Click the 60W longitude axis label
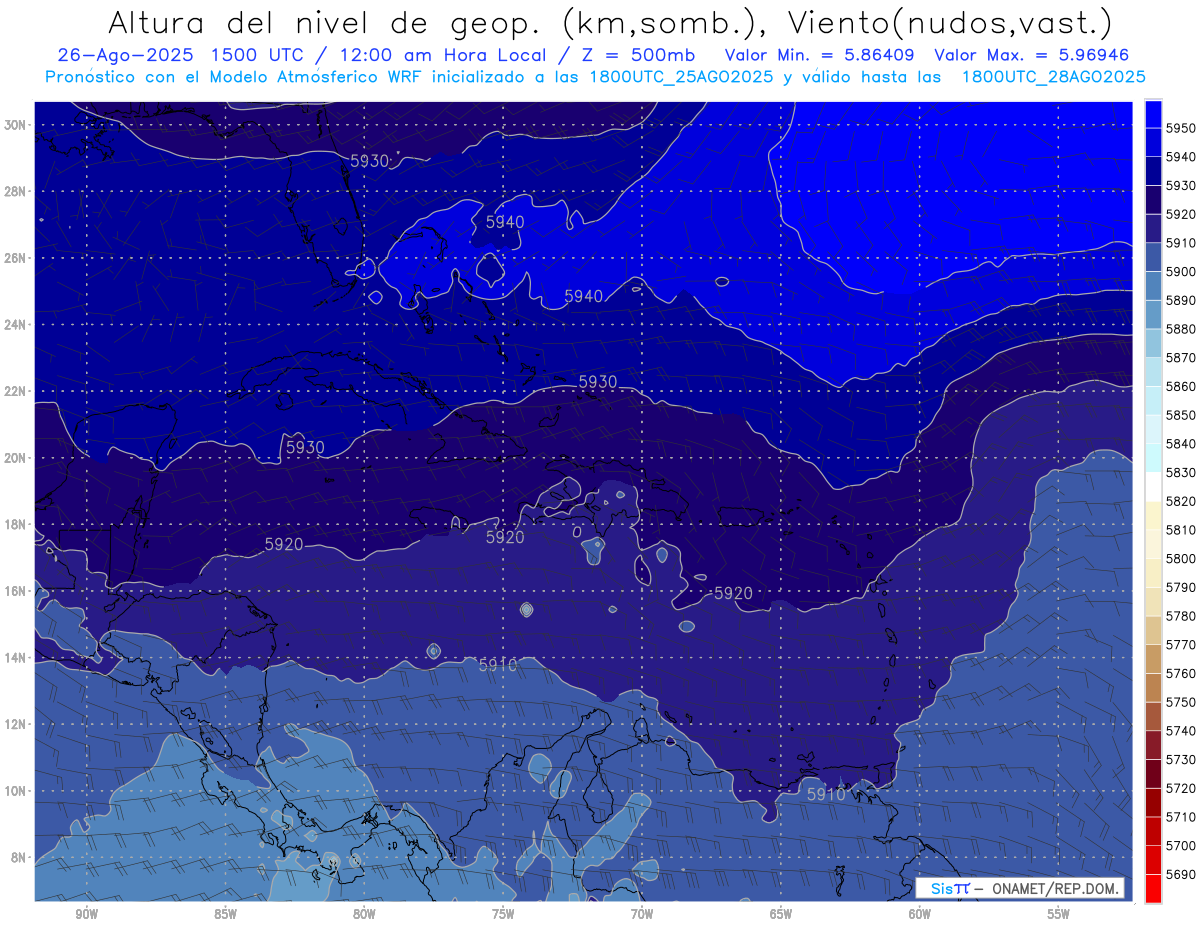The height and width of the screenshot is (927, 1200). point(920,914)
